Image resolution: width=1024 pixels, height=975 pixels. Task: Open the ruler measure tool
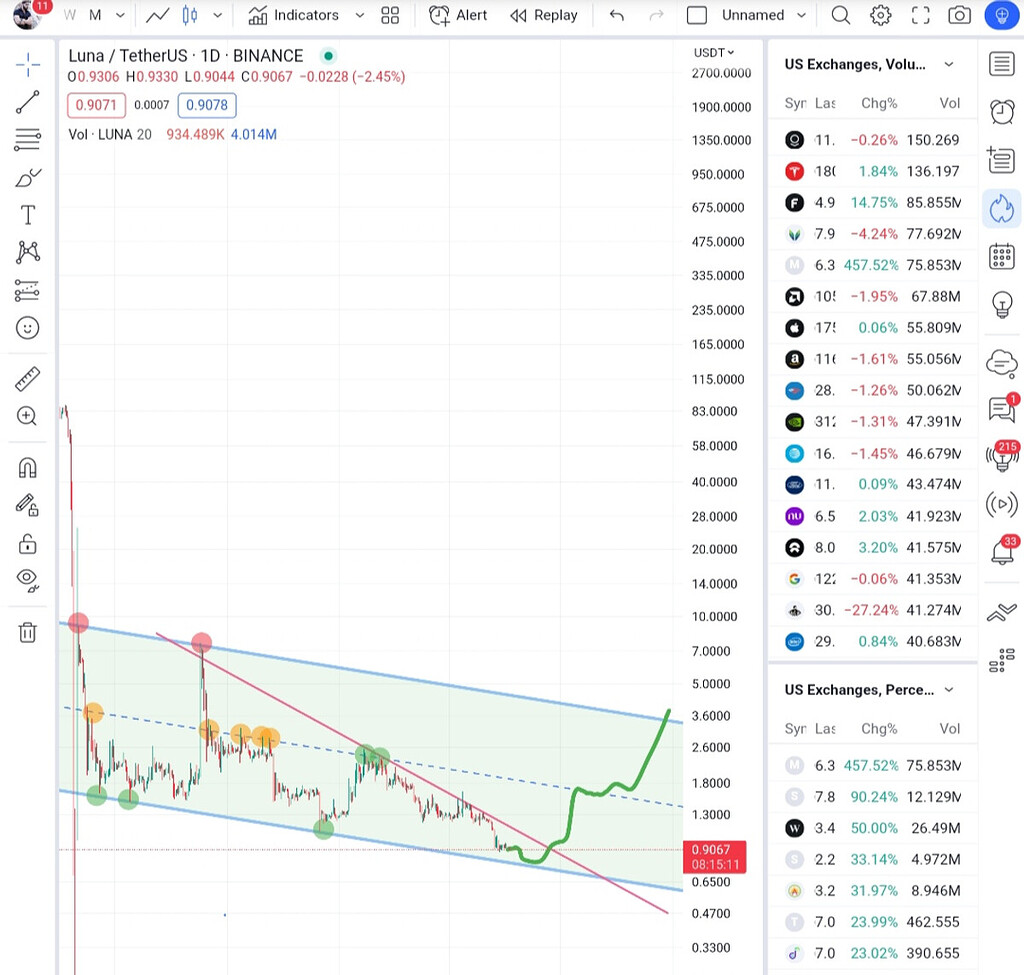27,379
